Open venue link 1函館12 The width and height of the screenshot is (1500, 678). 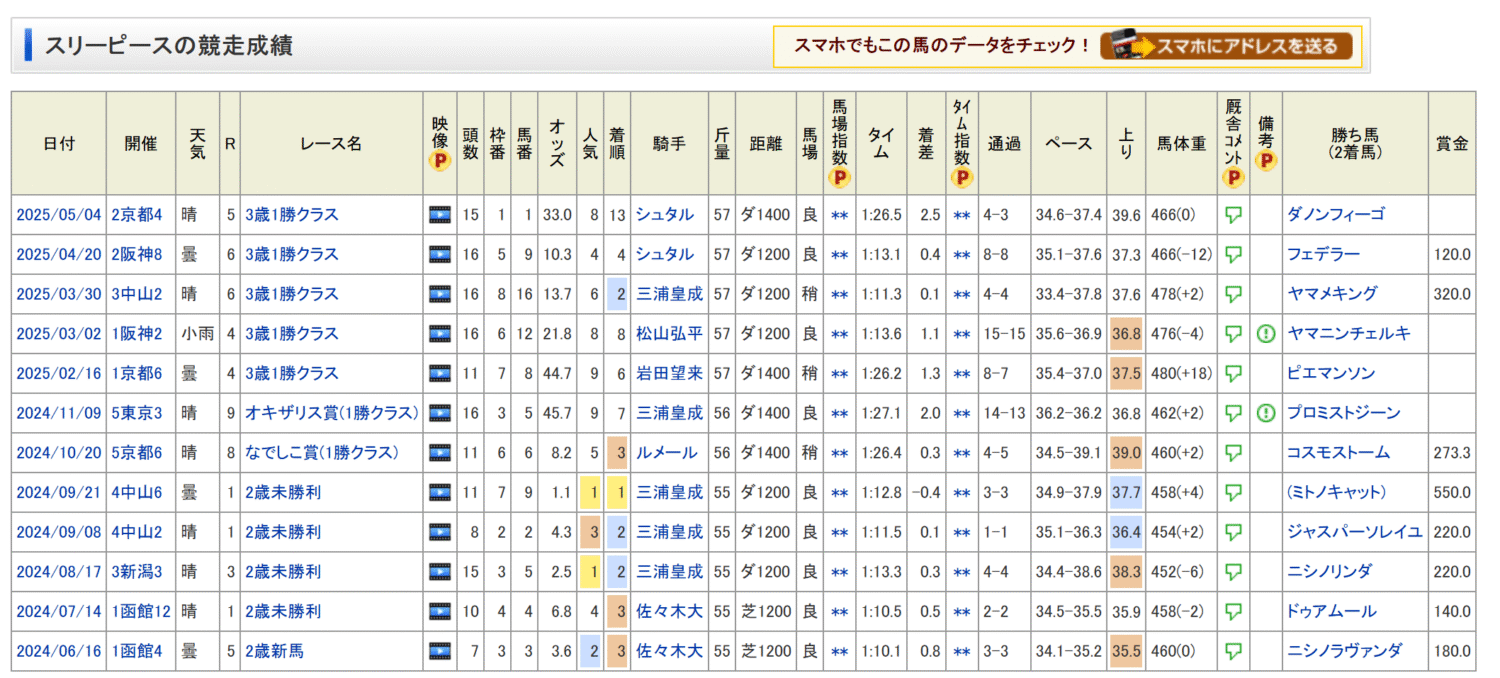pyautogui.click(x=141, y=611)
